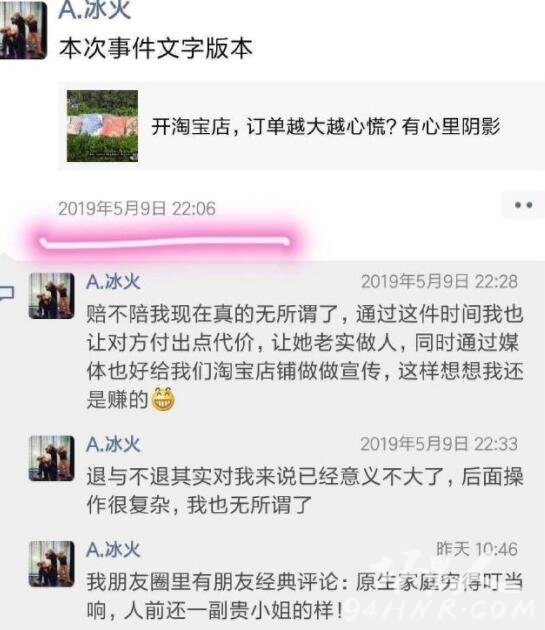The image size is (545, 630).
Task: Tap the post timestamp 2019年5月9日 22:06
Action: tap(137, 209)
